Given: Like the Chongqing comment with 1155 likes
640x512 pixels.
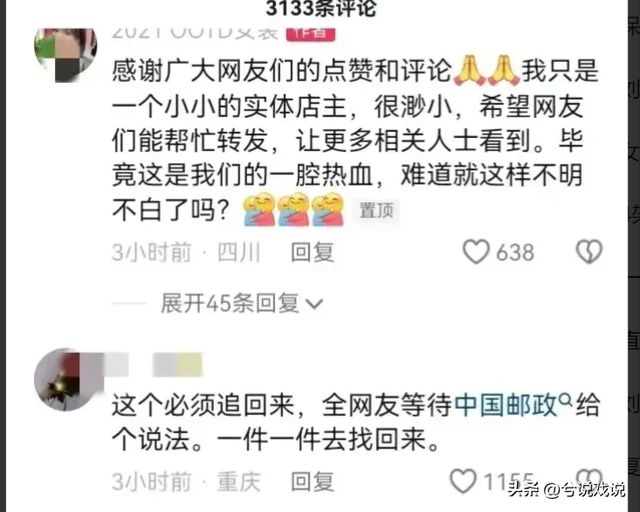Looking at the screenshot, I should [463, 481].
